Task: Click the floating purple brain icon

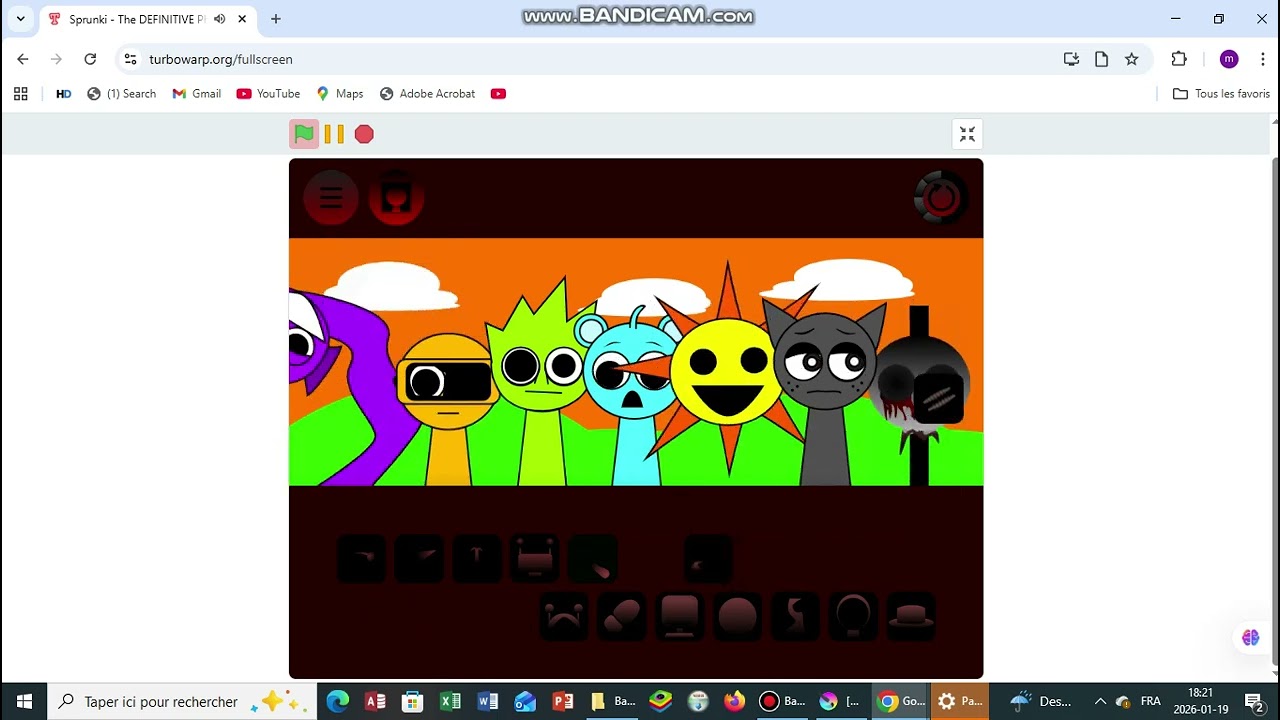Action: [1250, 637]
